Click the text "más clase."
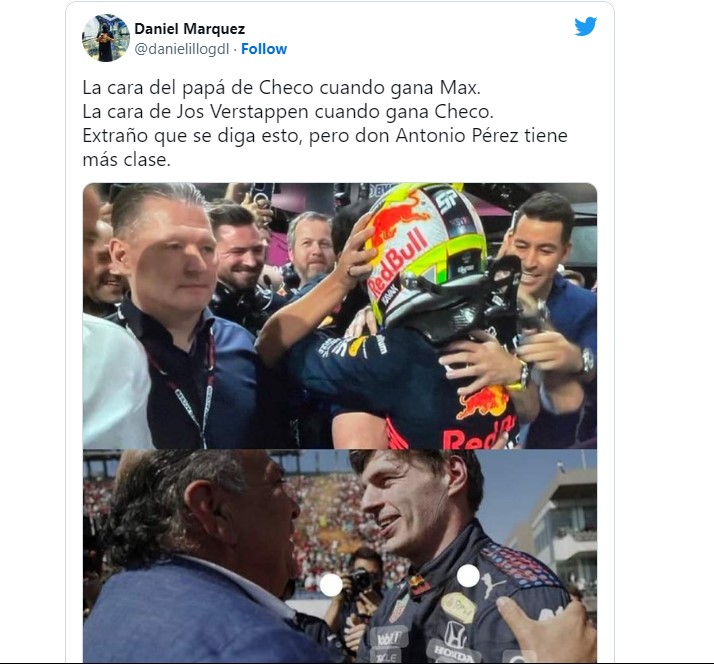The width and height of the screenshot is (714, 664). 127,159
